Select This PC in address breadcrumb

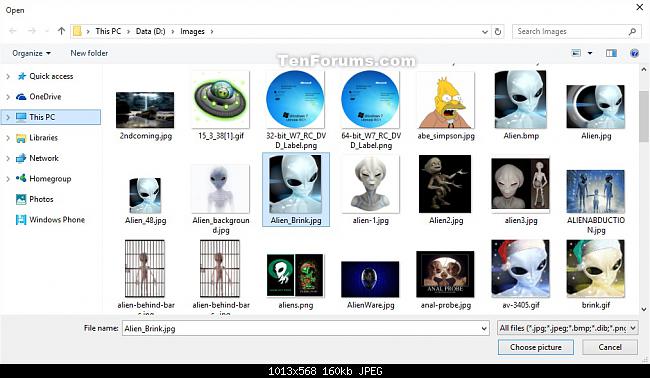pos(108,32)
